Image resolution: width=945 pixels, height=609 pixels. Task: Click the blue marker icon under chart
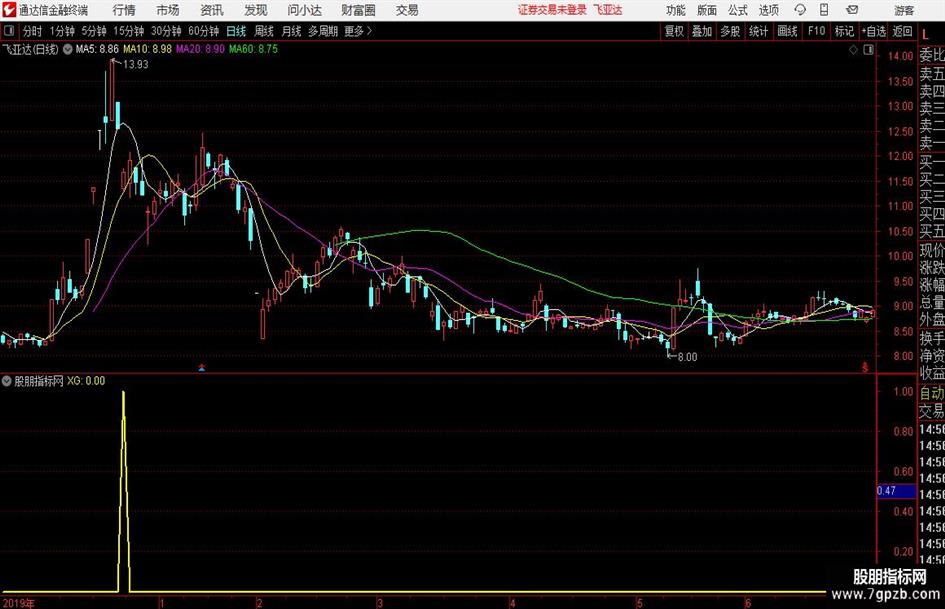[202, 367]
